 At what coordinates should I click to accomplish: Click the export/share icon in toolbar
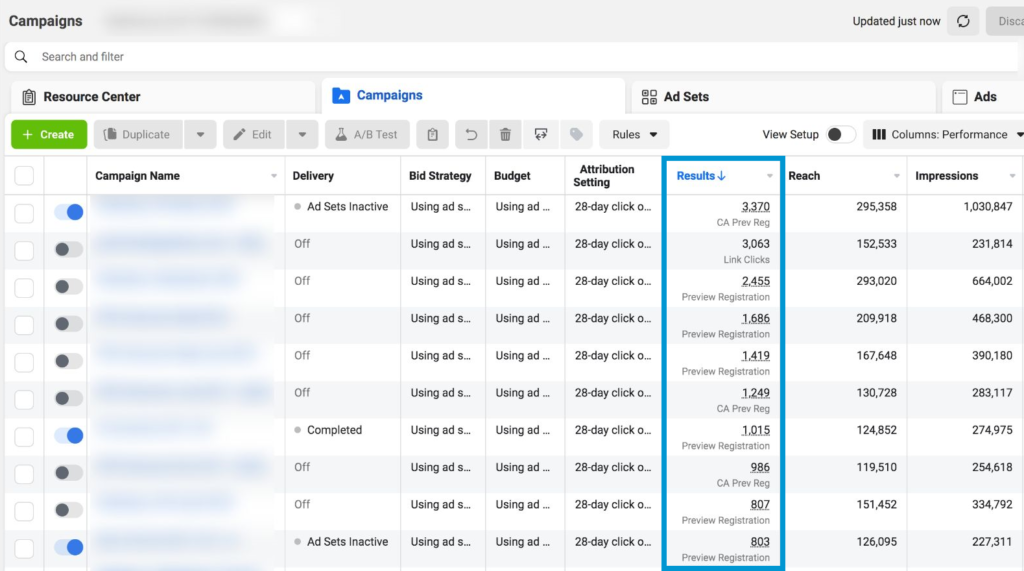coord(541,135)
